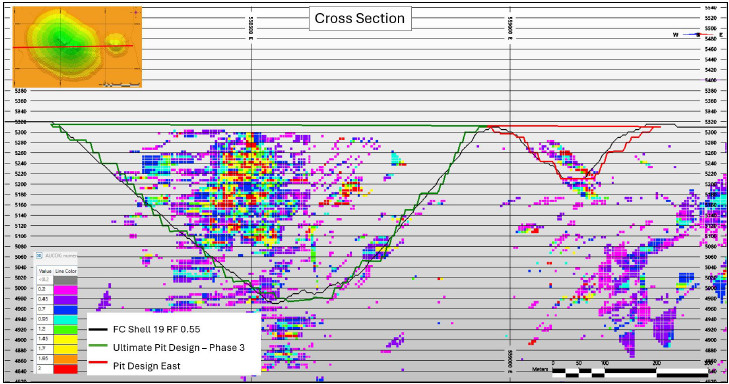Pick the grey below-0.2 legend swatch
Image resolution: width=729 pixels, height=384 pixels.
66,280
